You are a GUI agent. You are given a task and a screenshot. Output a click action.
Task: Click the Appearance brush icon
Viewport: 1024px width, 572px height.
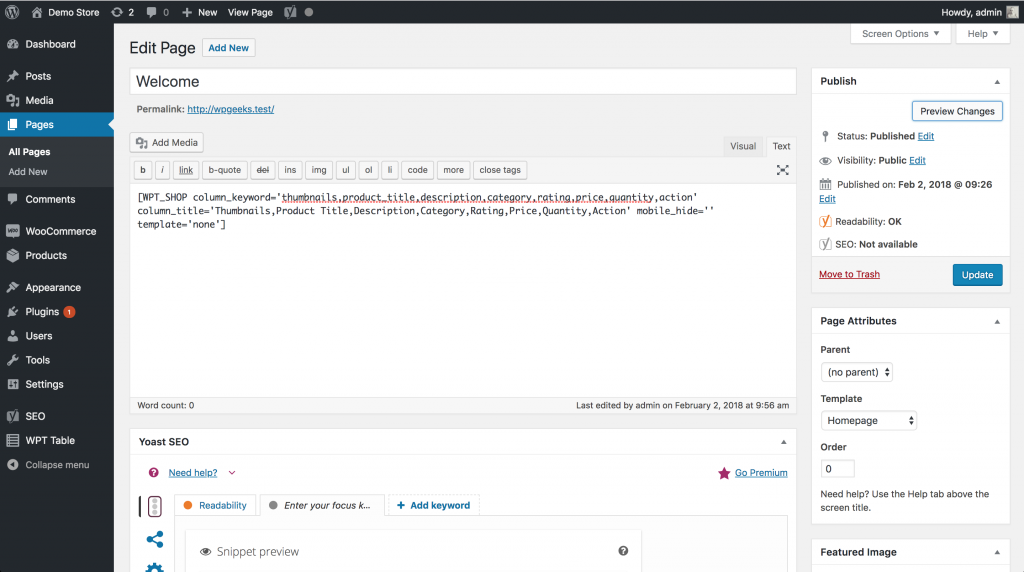click(12, 287)
